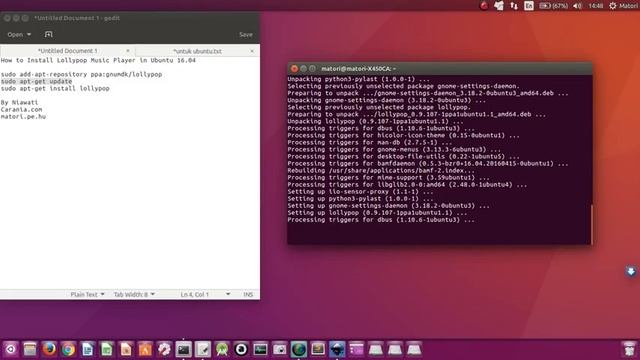The width and height of the screenshot is (640, 360).
Task: Click the 'How to Install Lollypop Music Player' line
Action: (98, 60)
